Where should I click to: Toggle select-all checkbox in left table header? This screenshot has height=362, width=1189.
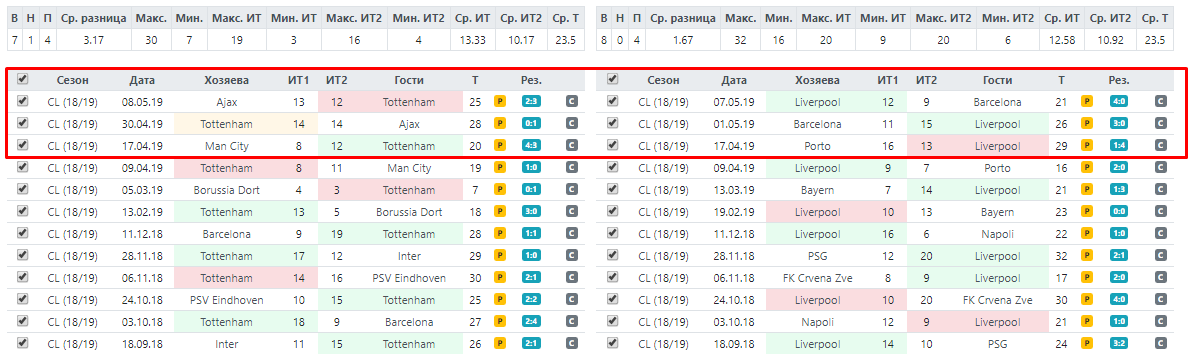click(22, 79)
